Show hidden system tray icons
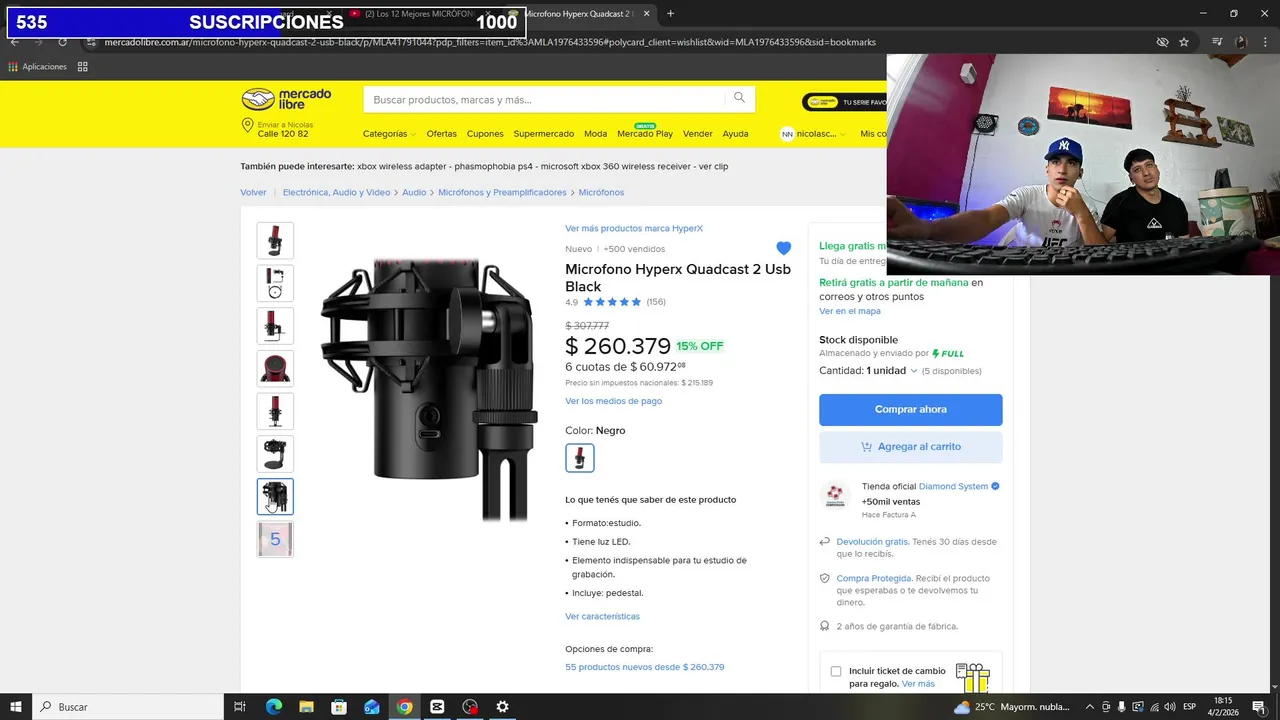 (x=1090, y=707)
